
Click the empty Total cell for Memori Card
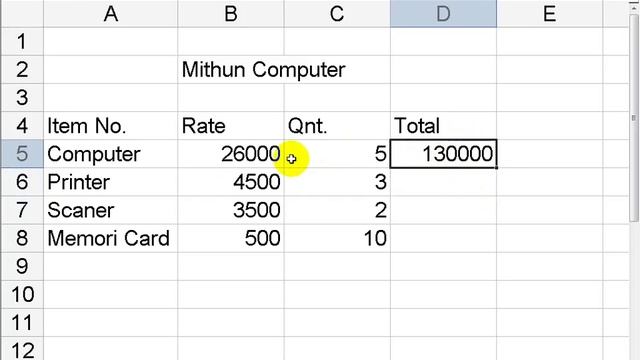coord(443,238)
